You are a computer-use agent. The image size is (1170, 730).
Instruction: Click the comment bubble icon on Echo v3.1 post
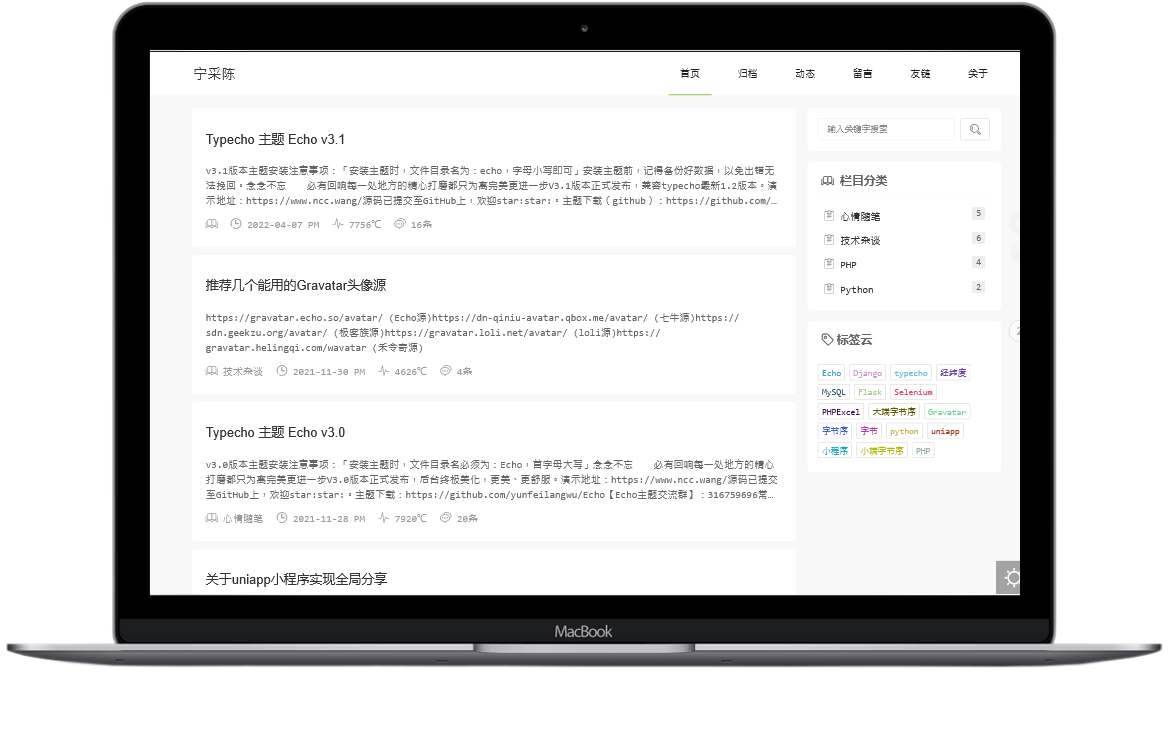(x=400, y=224)
